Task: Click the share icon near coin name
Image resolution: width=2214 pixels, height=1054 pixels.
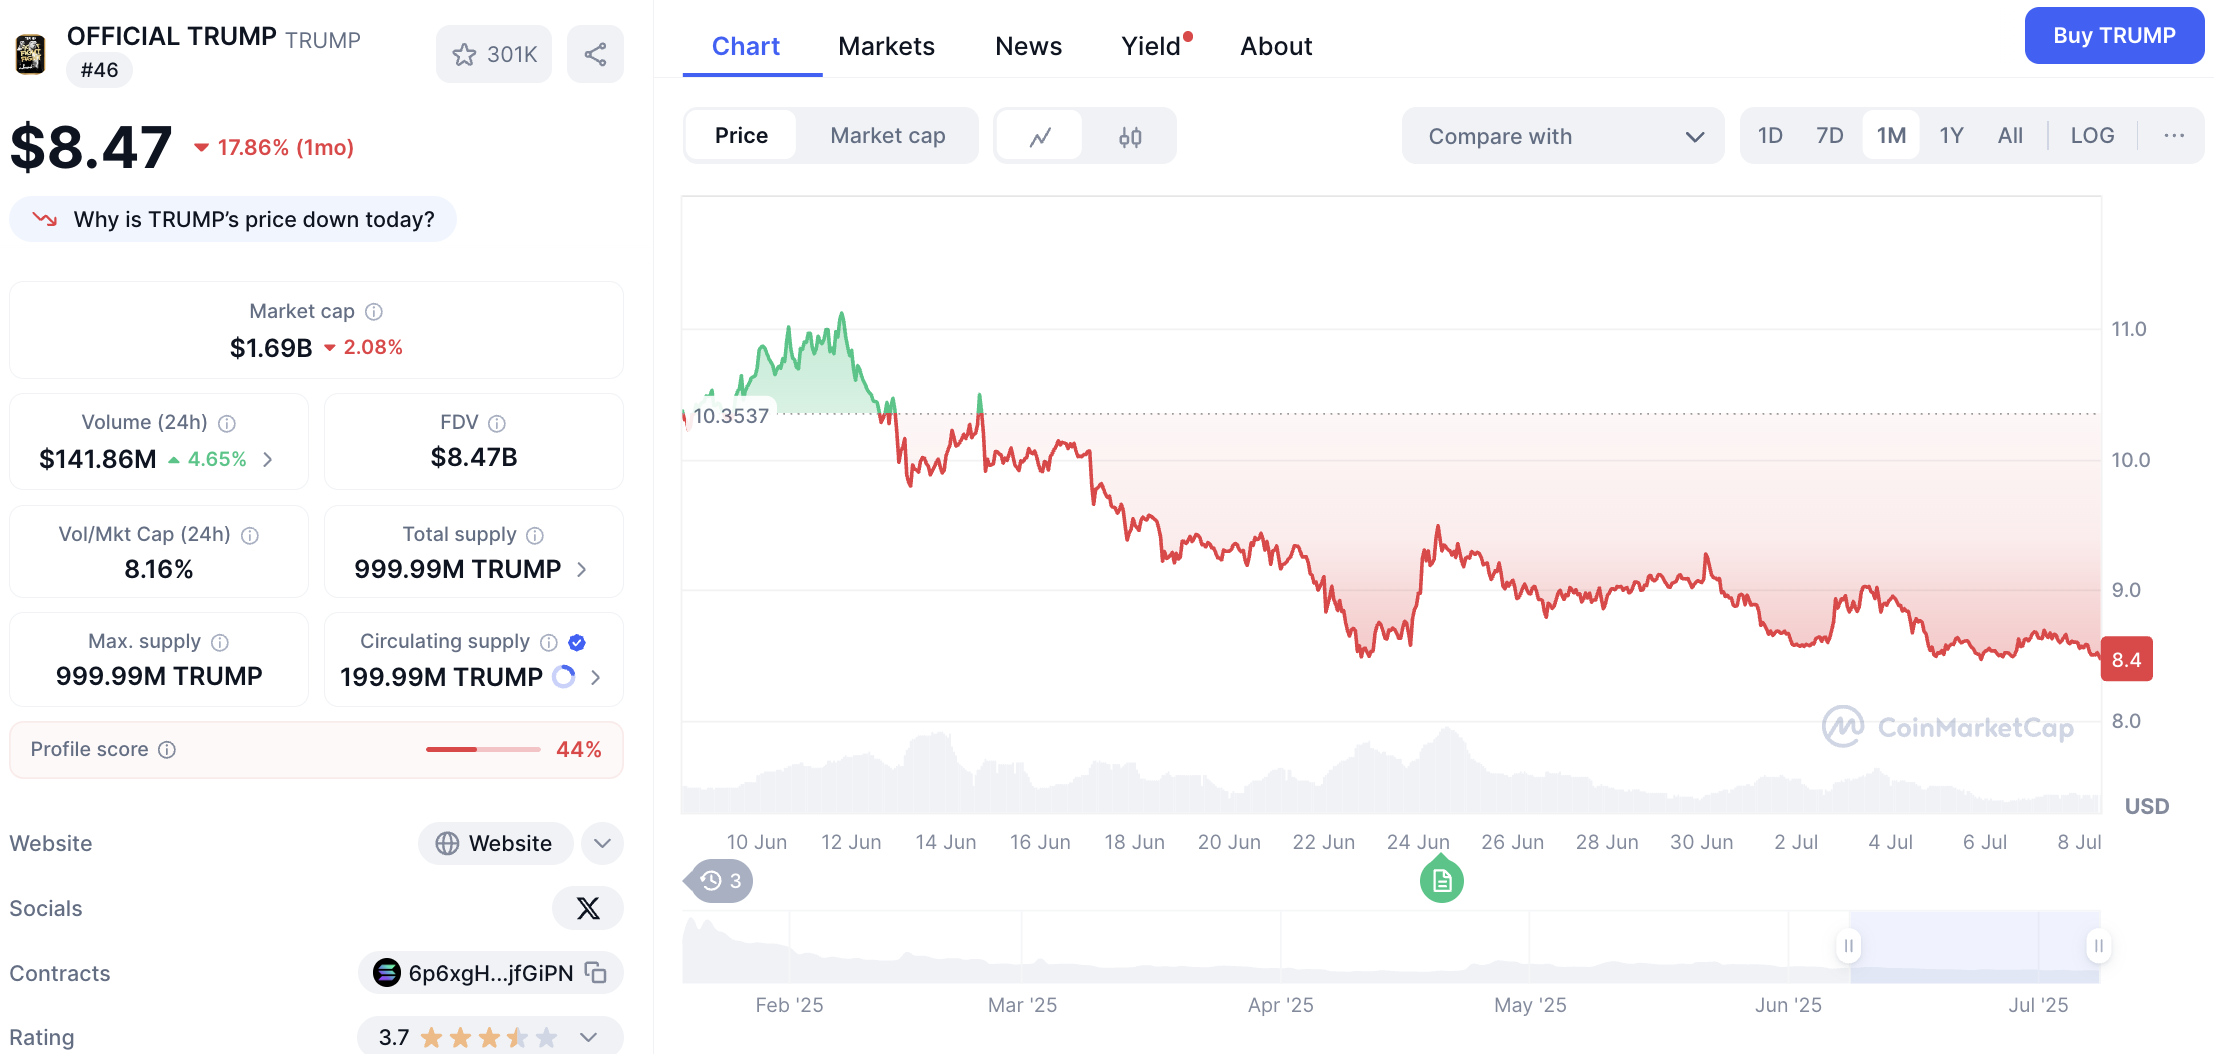Action: 595,54
